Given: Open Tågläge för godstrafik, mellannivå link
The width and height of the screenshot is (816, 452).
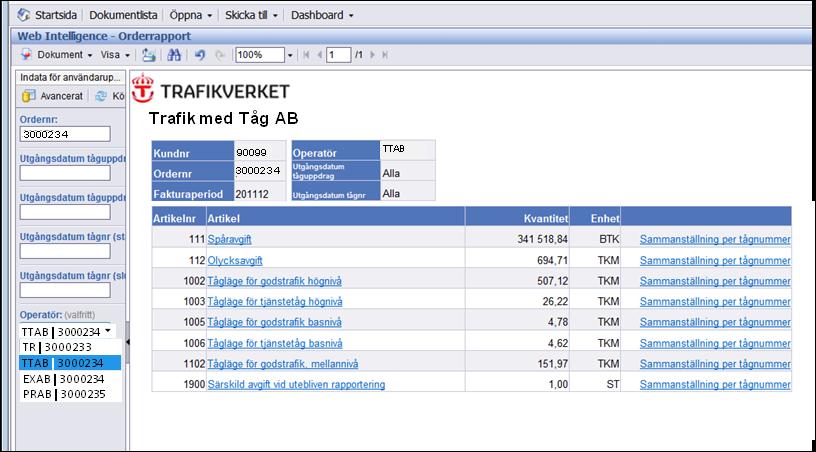Looking at the screenshot, I should coord(283,364).
